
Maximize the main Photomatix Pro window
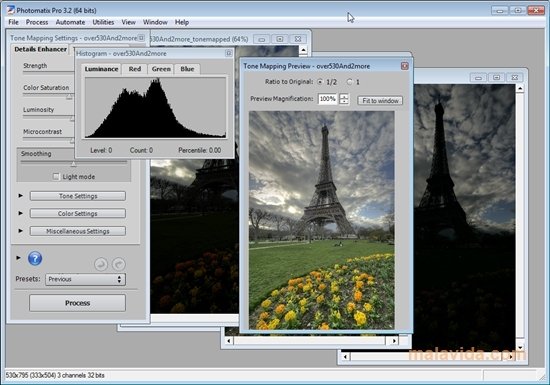[x=518, y=11]
